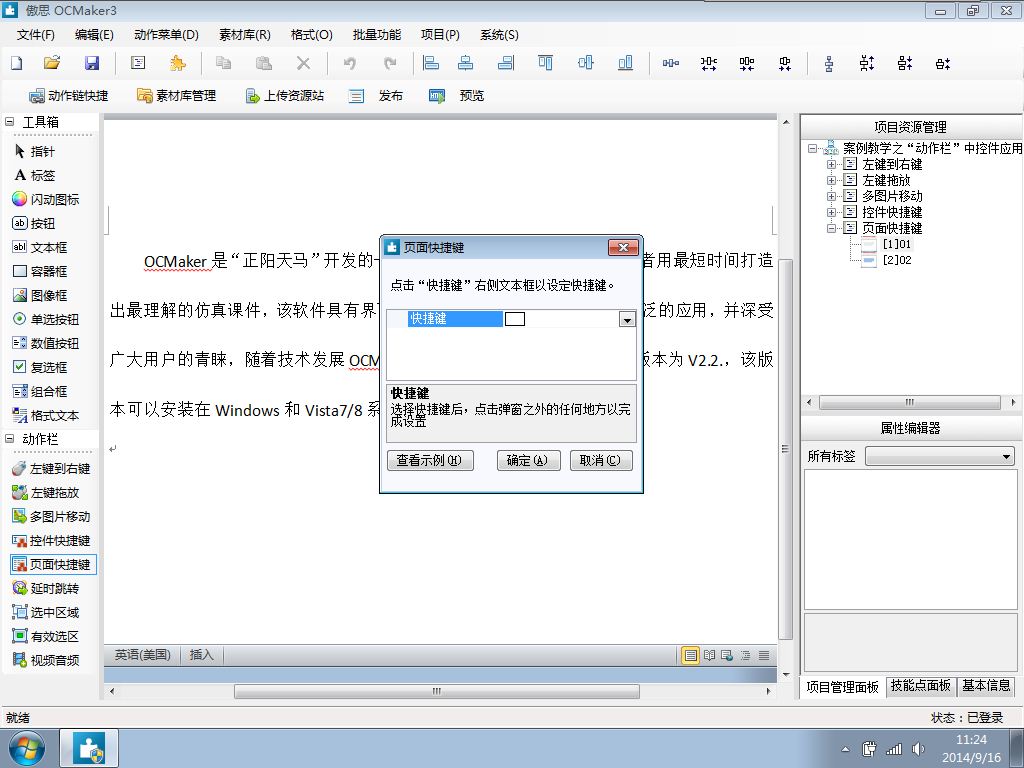Click the 确定(A) button
The height and width of the screenshot is (768, 1024).
point(528,460)
